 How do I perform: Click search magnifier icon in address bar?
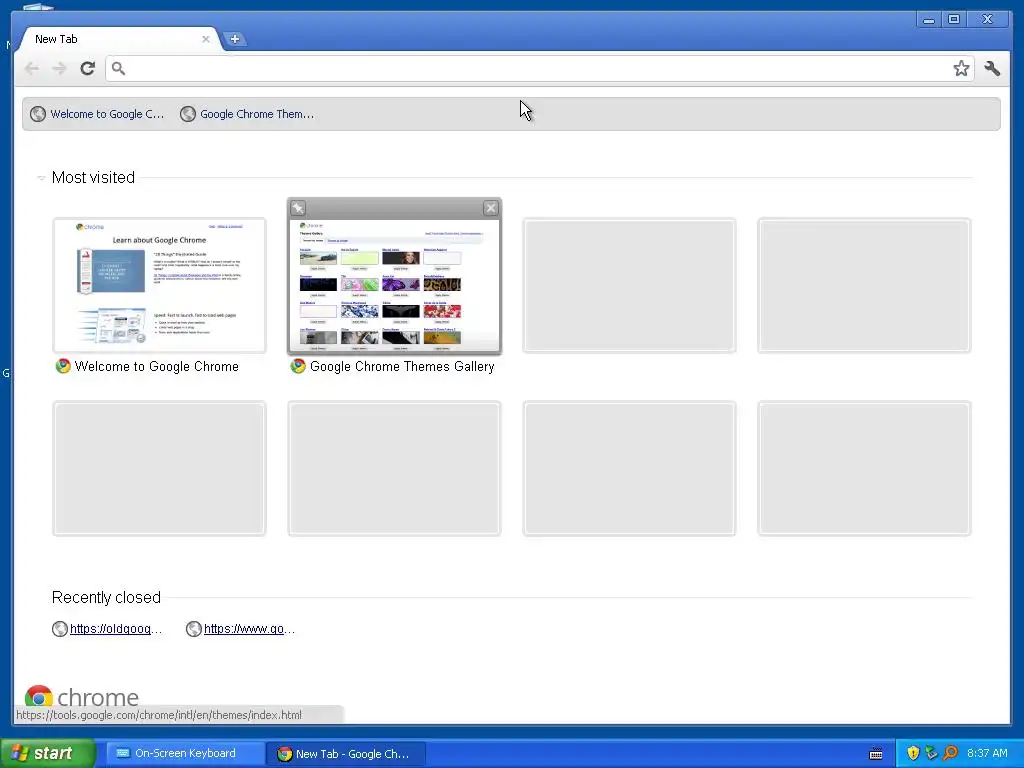click(118, 68)
